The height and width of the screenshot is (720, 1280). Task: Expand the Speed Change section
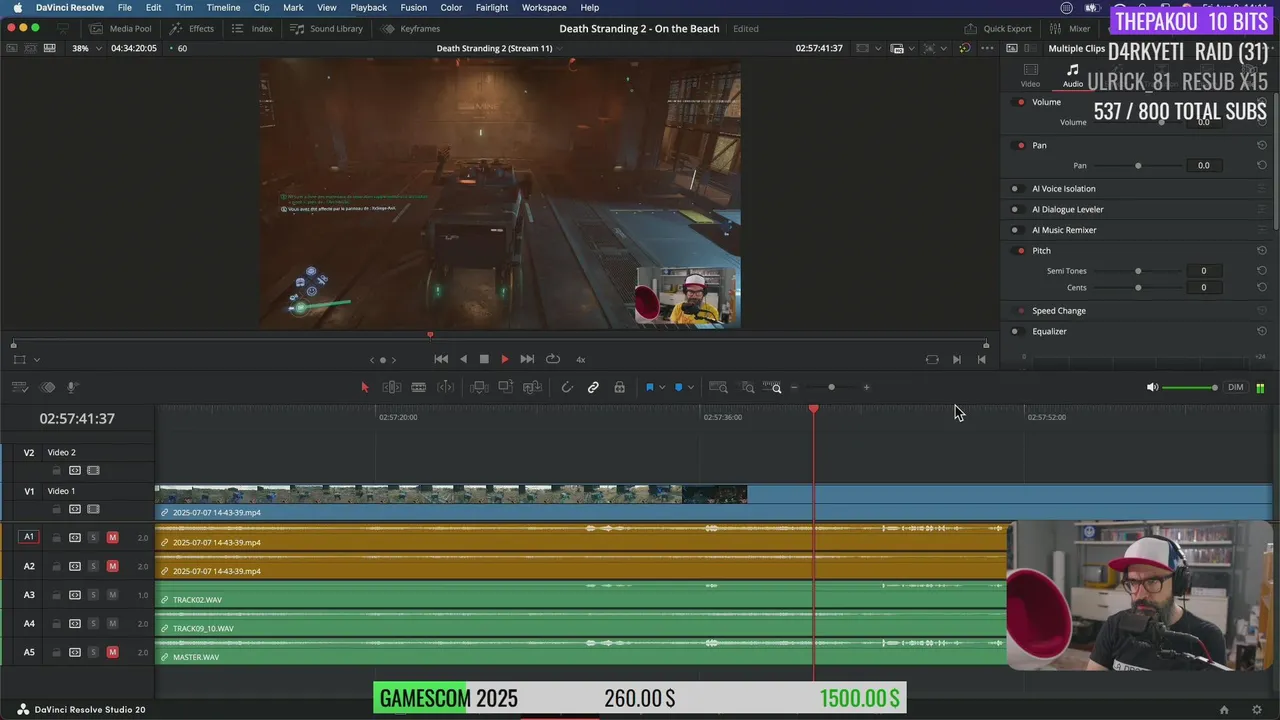tap(1059, 311)
